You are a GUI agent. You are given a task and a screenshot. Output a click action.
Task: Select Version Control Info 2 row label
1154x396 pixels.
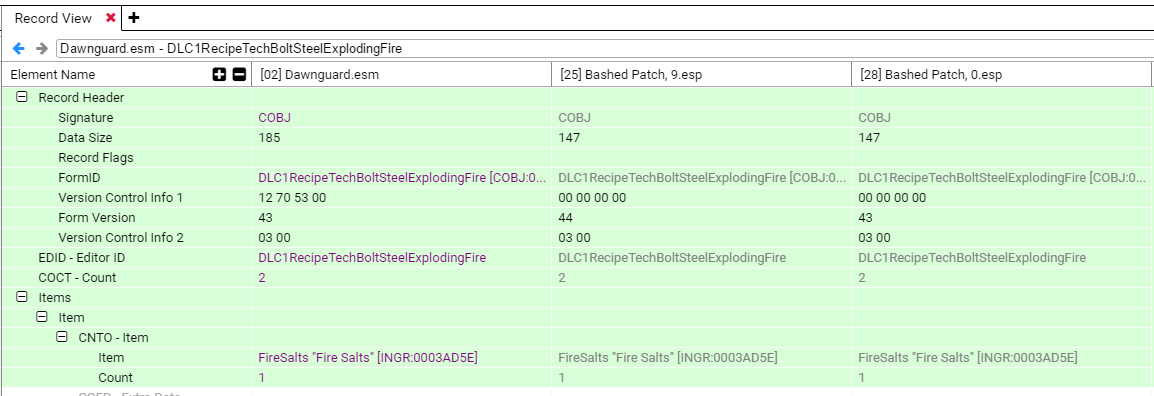[x=121, y=238]
